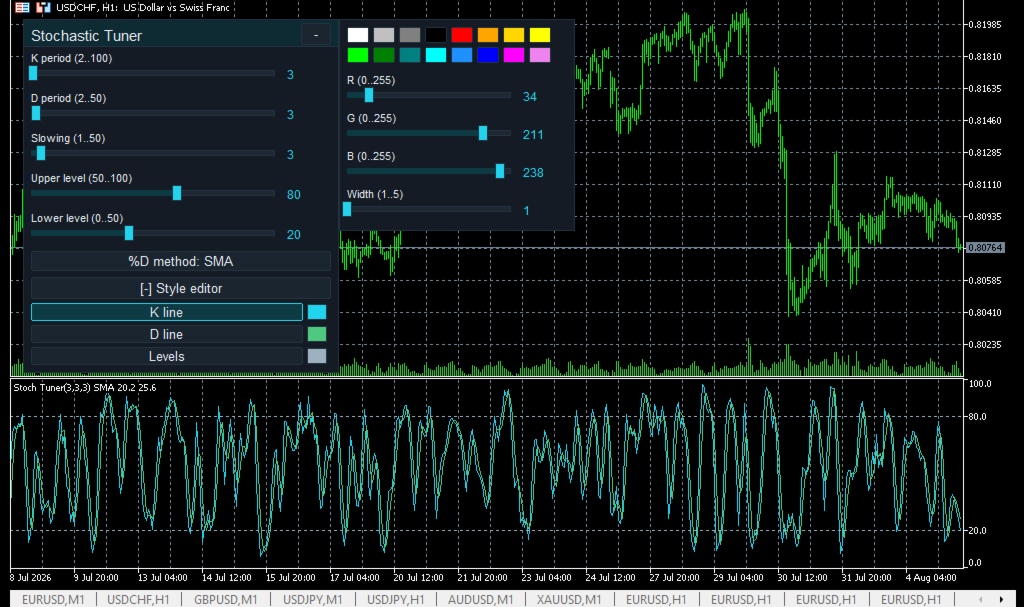Screen dimensions: 1024x607
Task: Pick the light gray color swatch
Action: (384, 35)
